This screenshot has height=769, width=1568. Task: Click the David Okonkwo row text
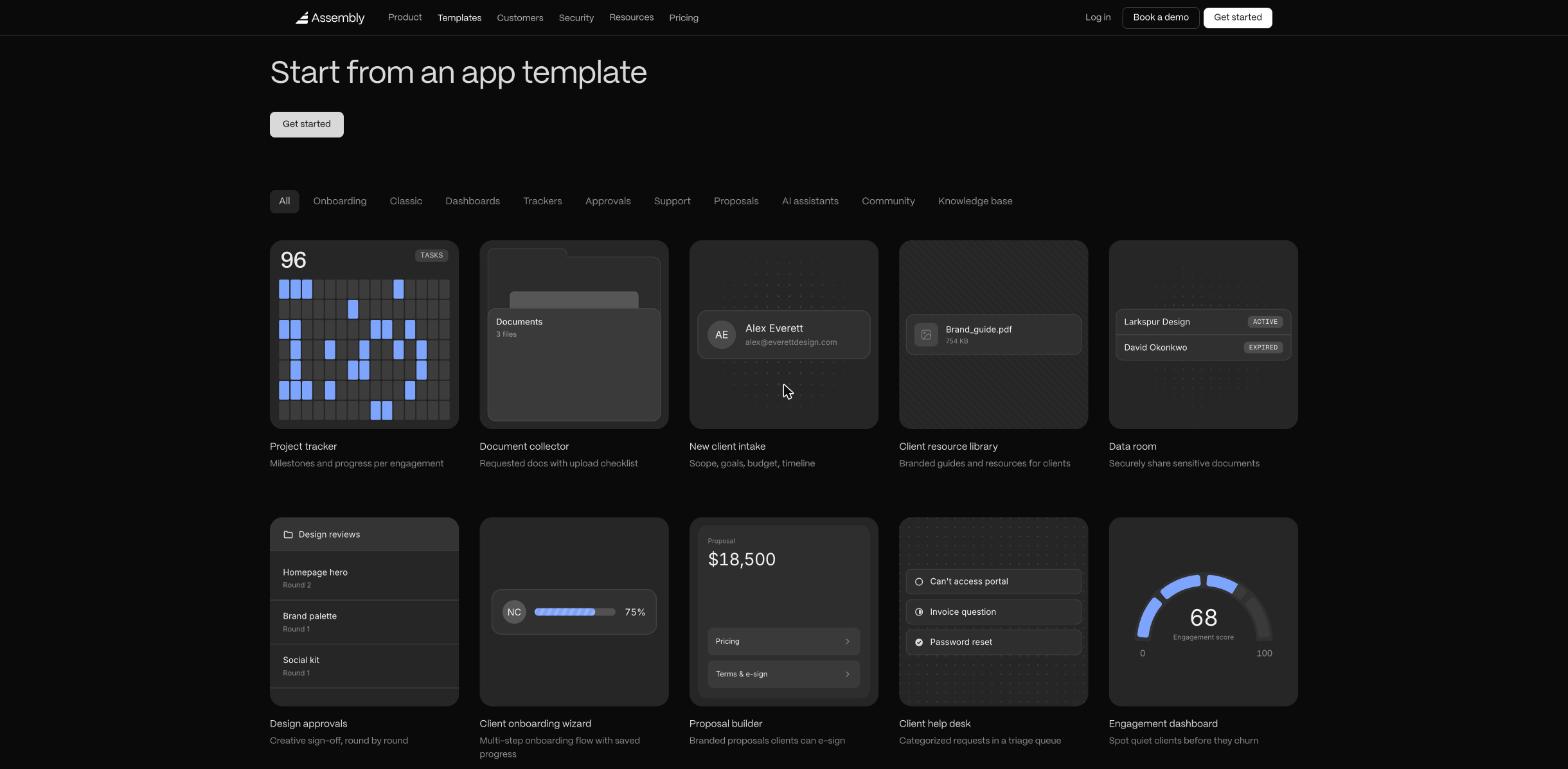click(x=1155, y=348)
